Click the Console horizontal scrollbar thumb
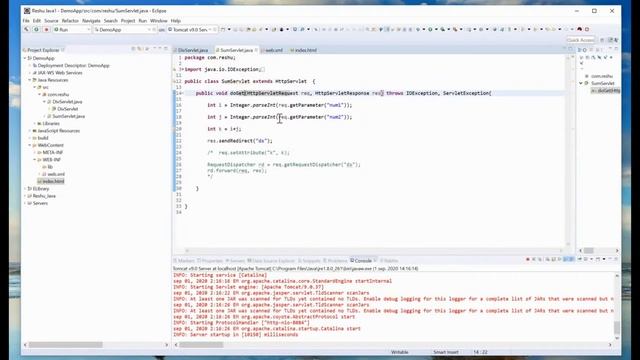Image resolution: width=640 pixels, height=360 pixels. tap(202, 345)
